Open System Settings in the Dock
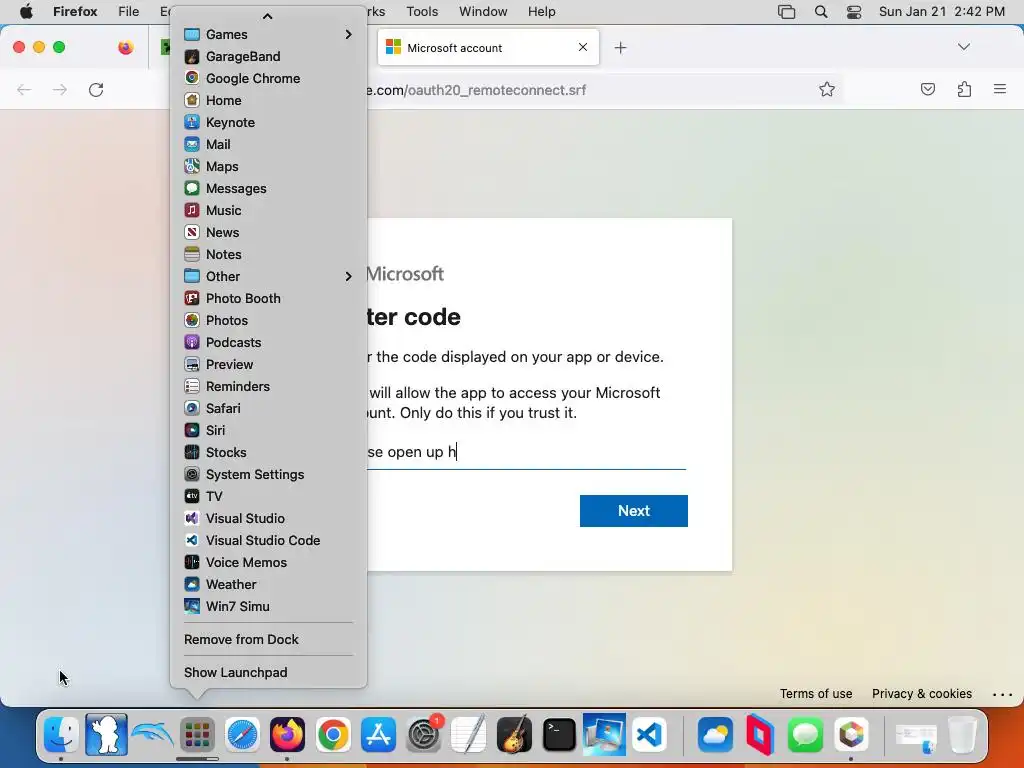 pos(423,735)
